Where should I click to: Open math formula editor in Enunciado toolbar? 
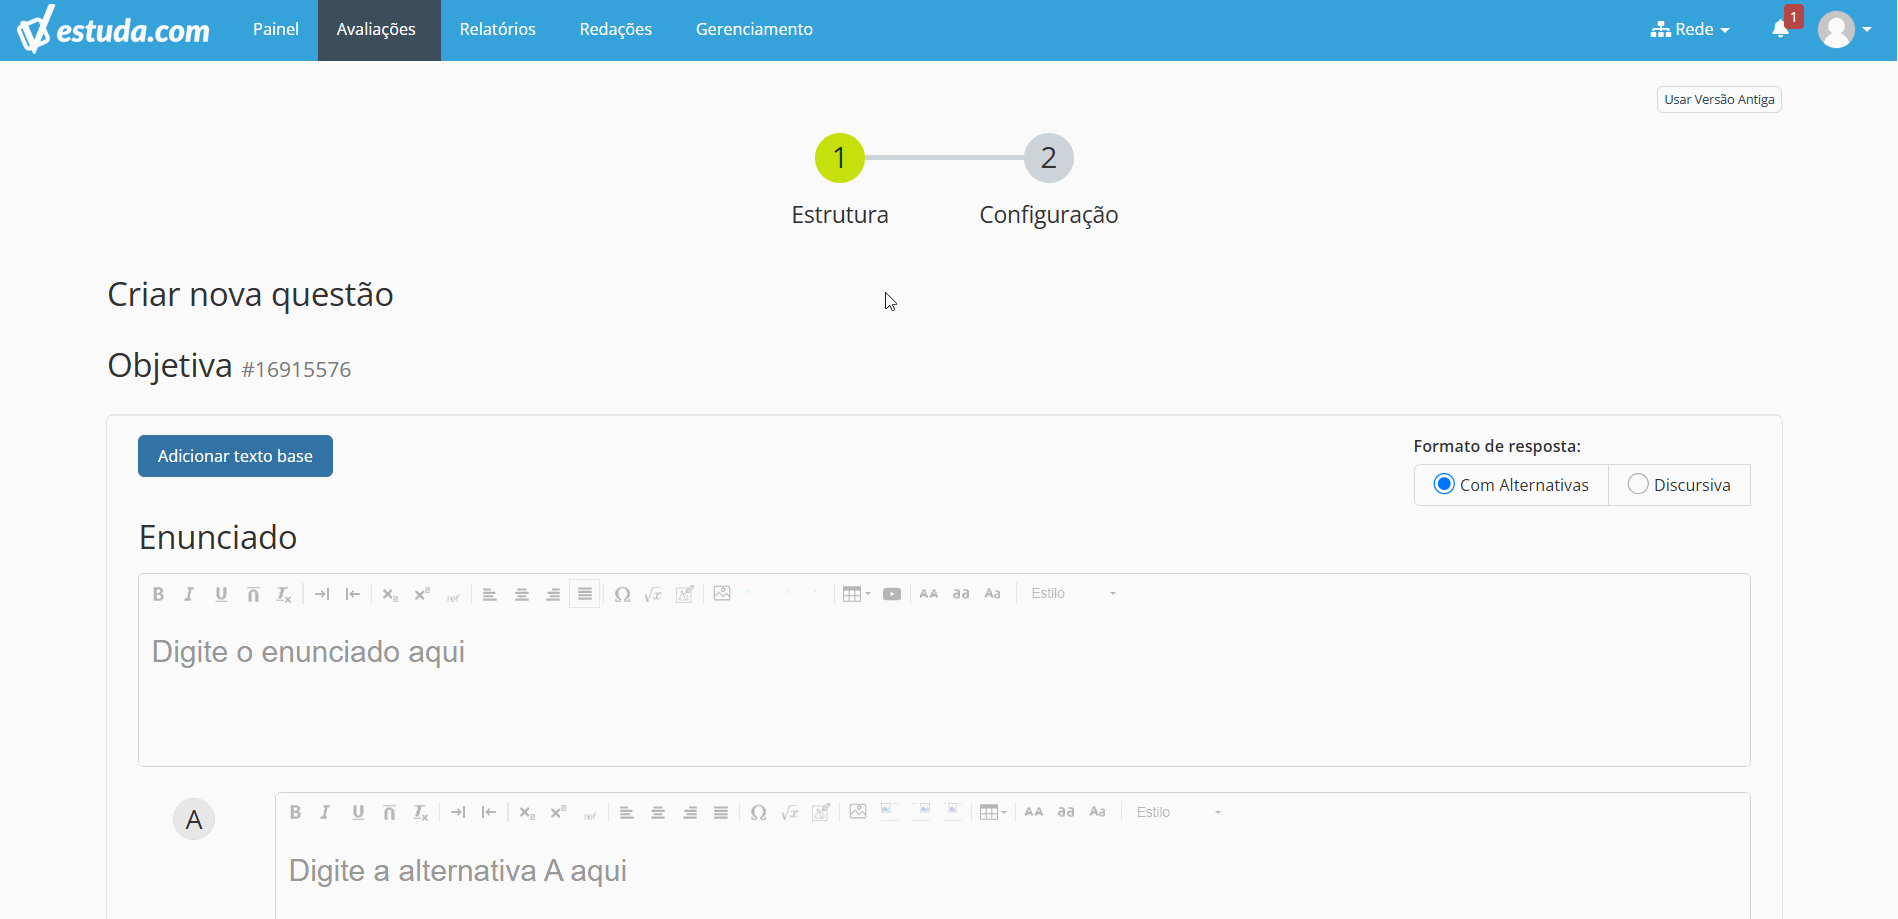click(x=653, y=594)
